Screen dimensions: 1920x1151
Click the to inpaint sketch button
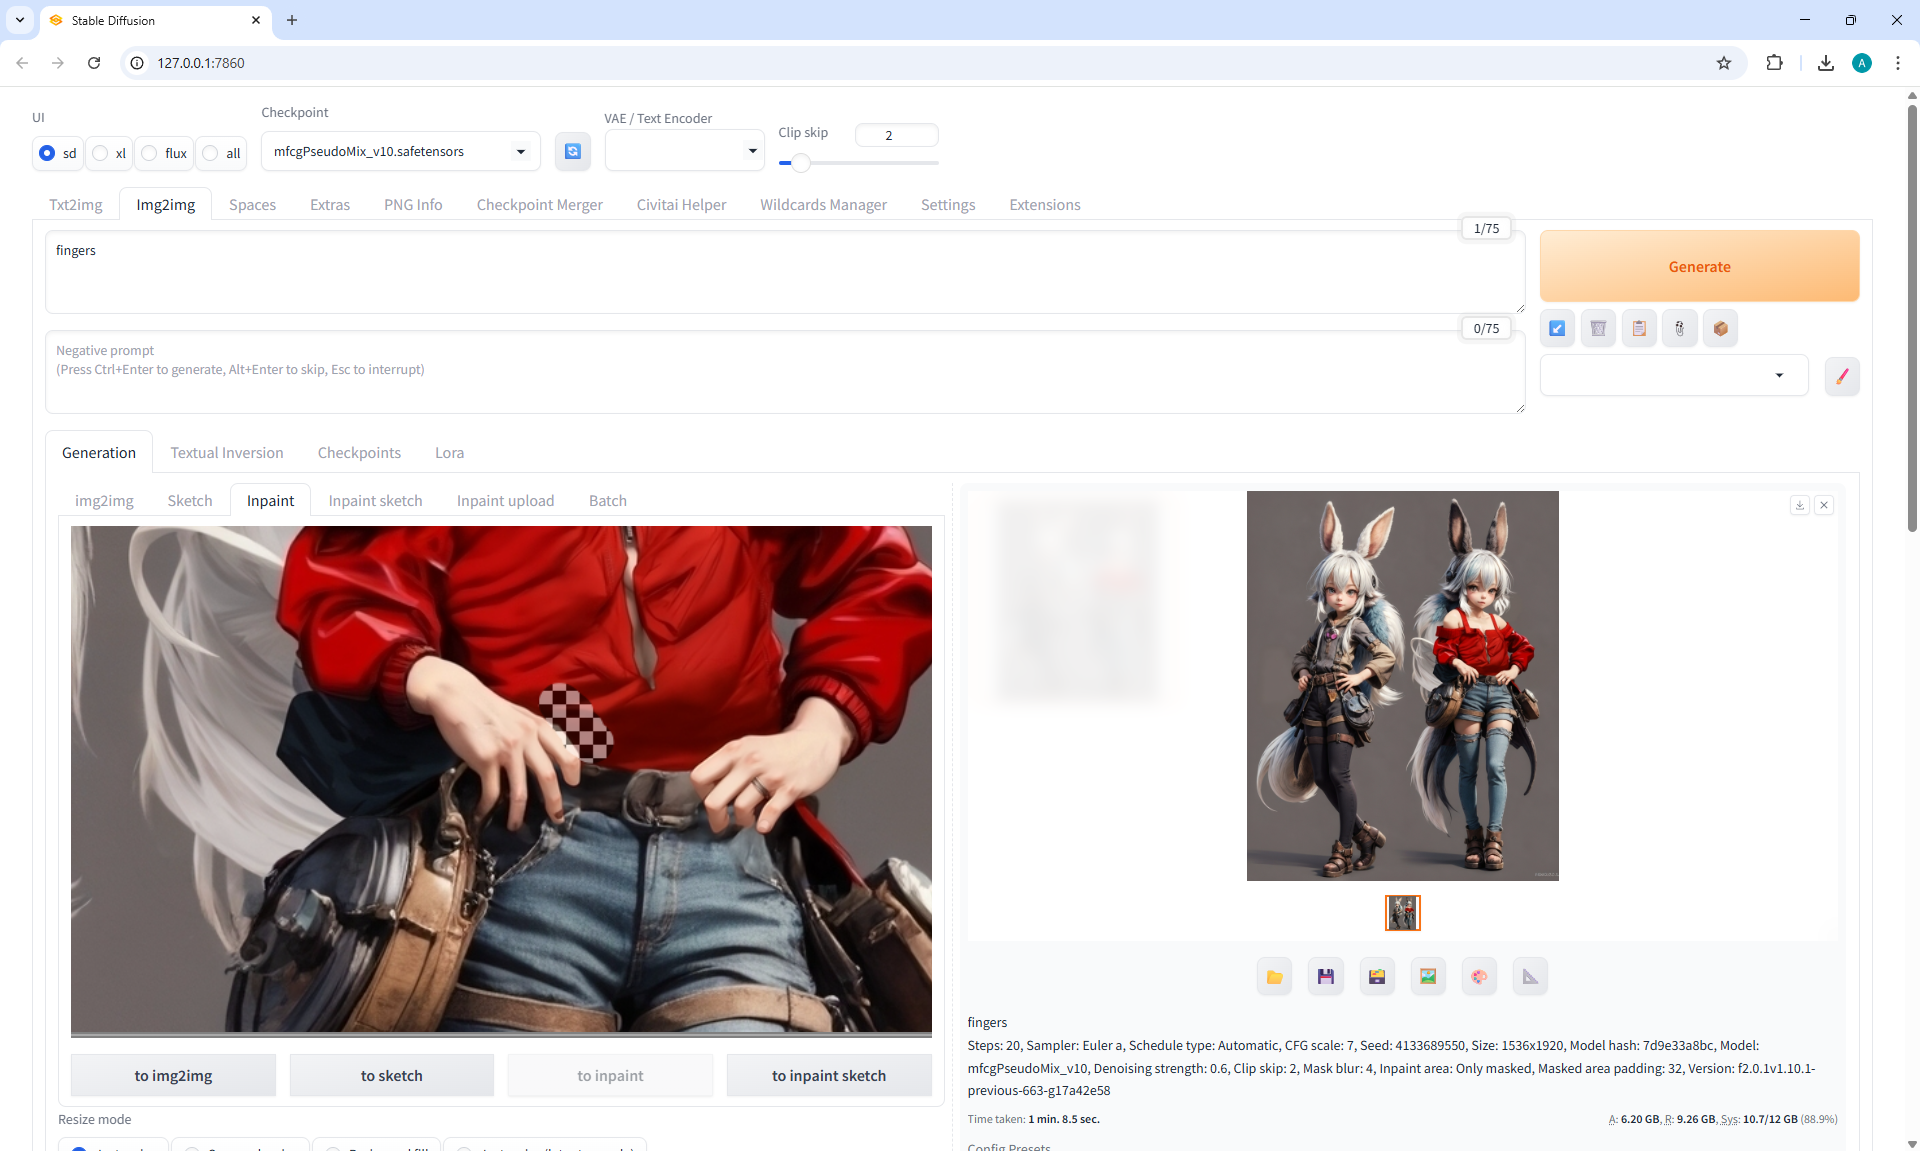(x=828, y=1075)
